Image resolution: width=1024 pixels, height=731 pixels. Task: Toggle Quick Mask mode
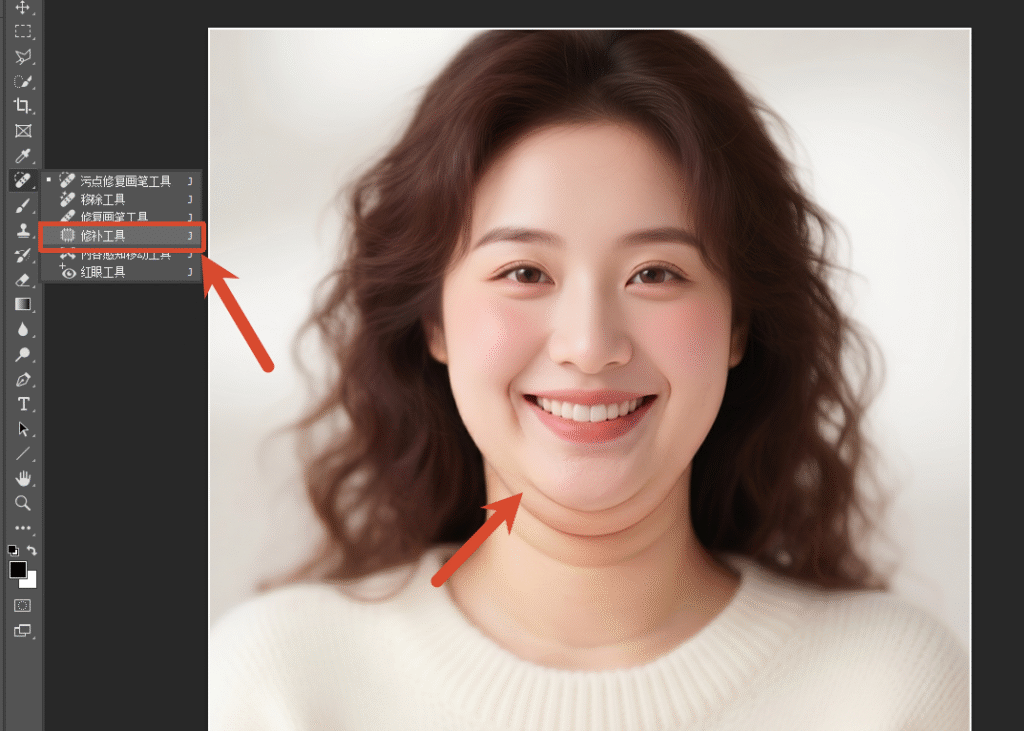pos(22,605)
